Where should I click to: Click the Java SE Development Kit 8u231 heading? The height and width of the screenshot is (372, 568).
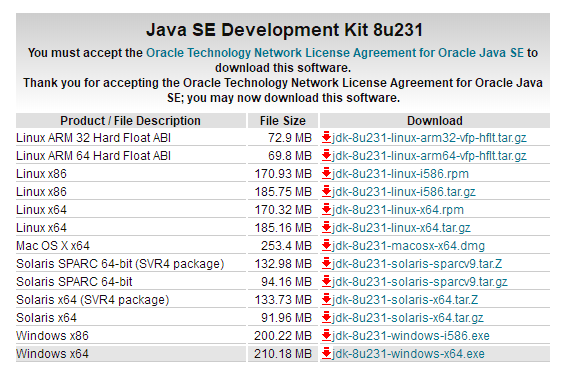click(x=284, y=30)
